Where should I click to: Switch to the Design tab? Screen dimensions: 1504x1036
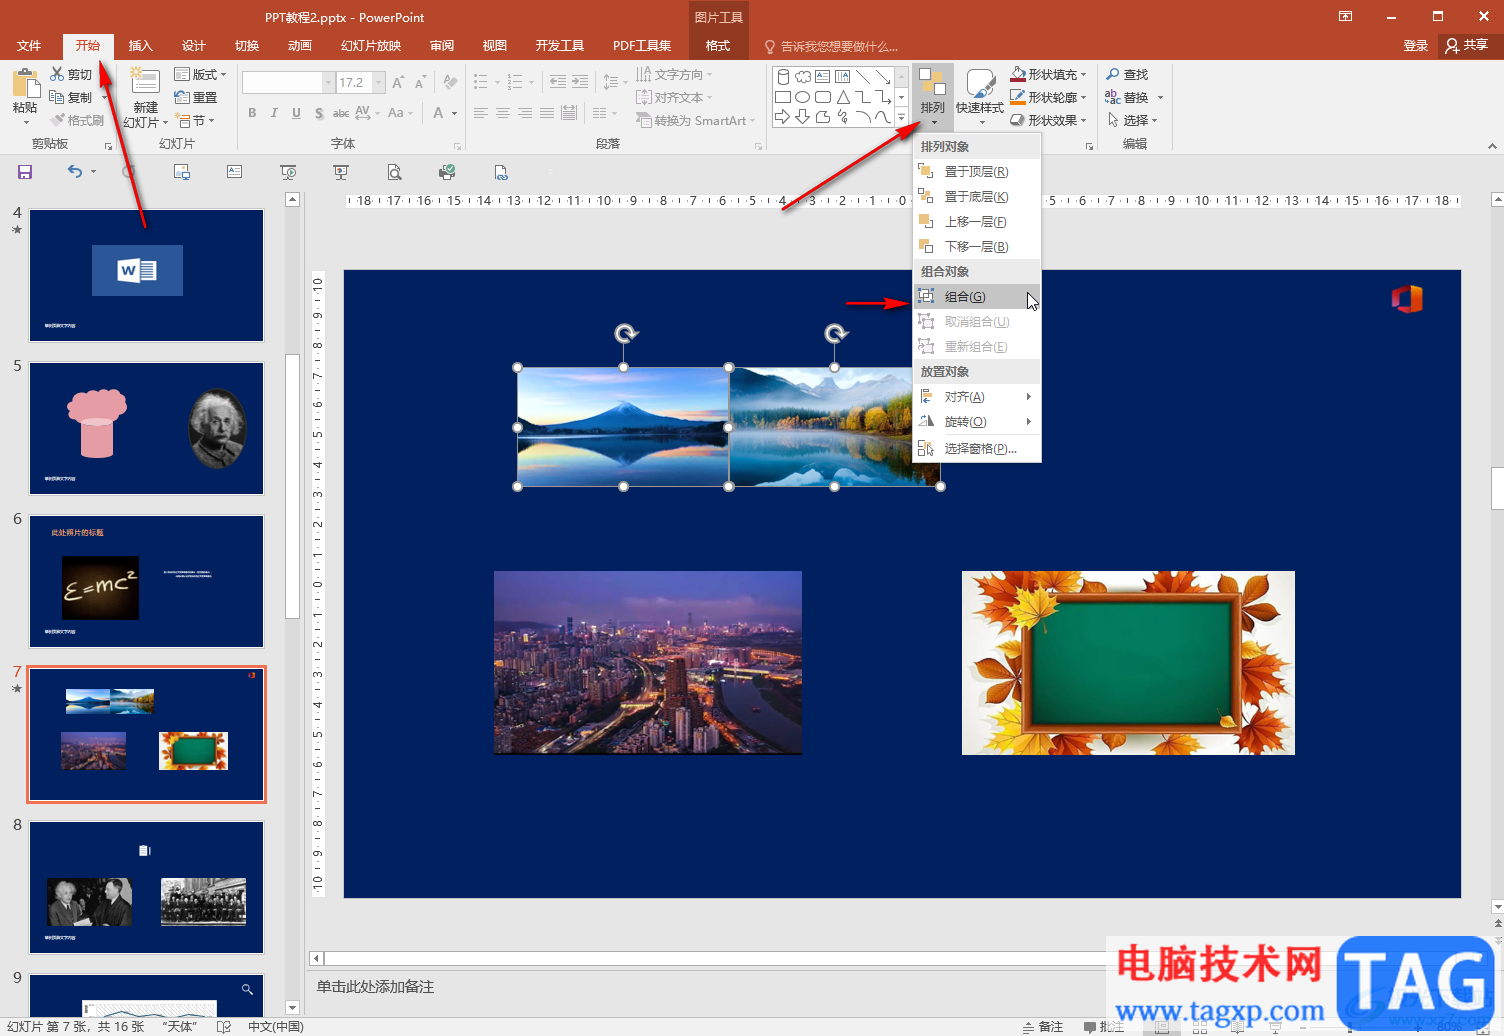click(194, 46)
